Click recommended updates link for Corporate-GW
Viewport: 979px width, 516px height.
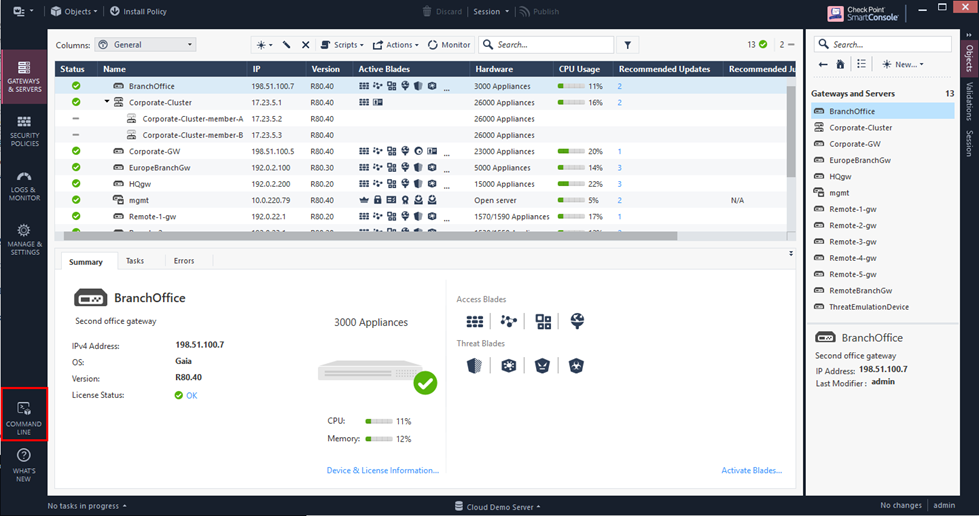tap(619, 152)
